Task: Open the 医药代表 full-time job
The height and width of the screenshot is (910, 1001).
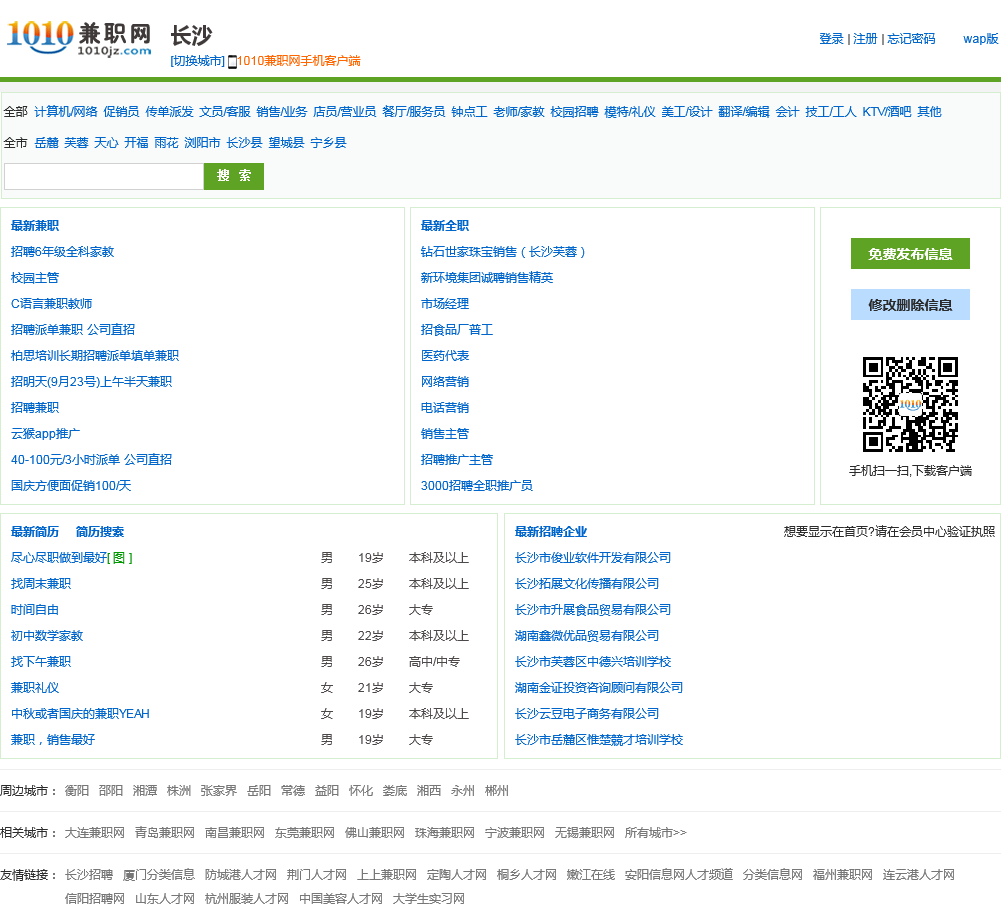Action: pyautogui.click(x=445, y=356)
